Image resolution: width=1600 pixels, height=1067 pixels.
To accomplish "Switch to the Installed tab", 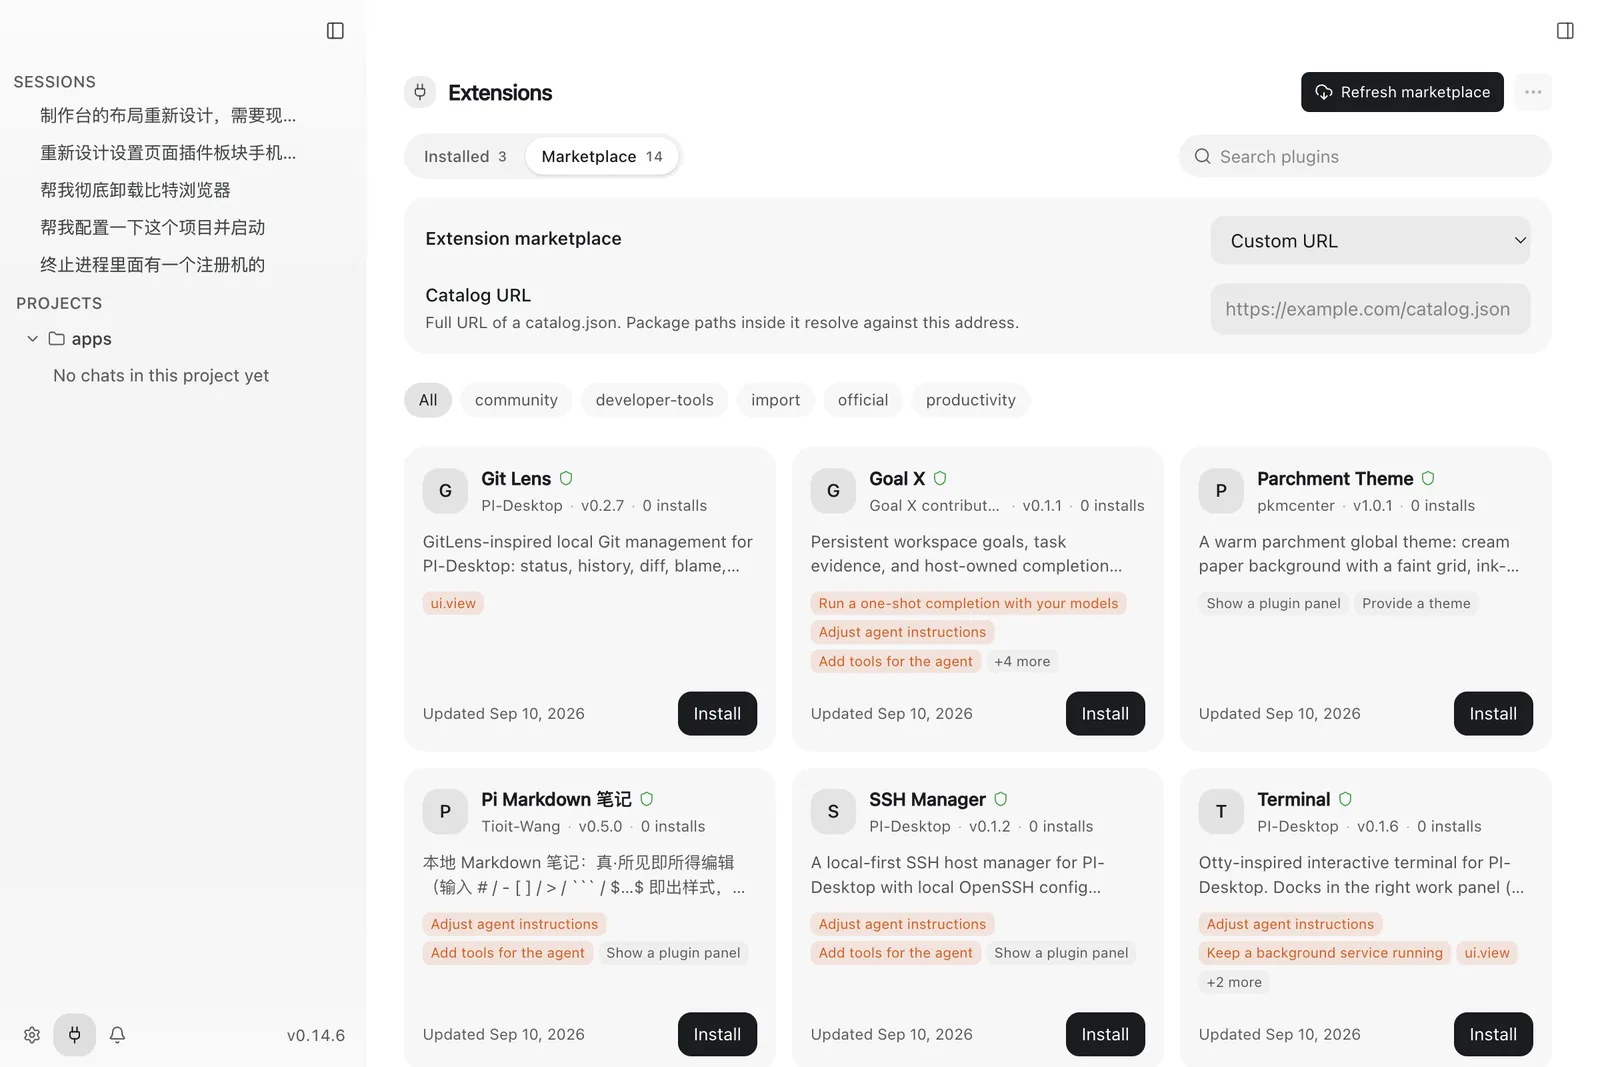I will 465,156.
